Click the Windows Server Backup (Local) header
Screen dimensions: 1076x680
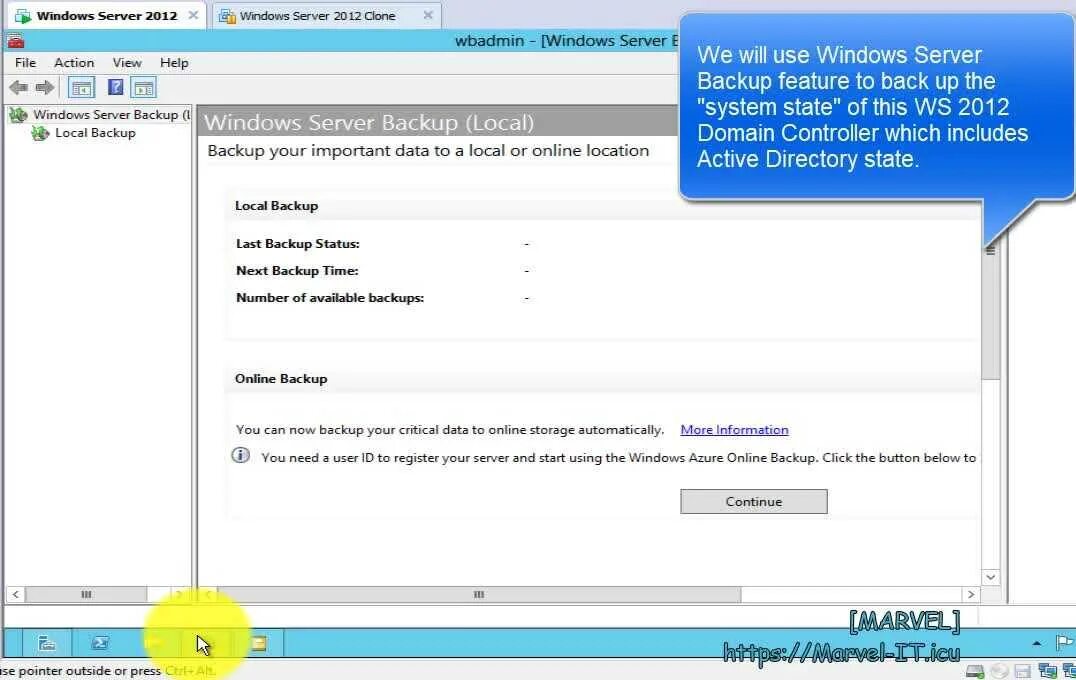coord(369,123)
